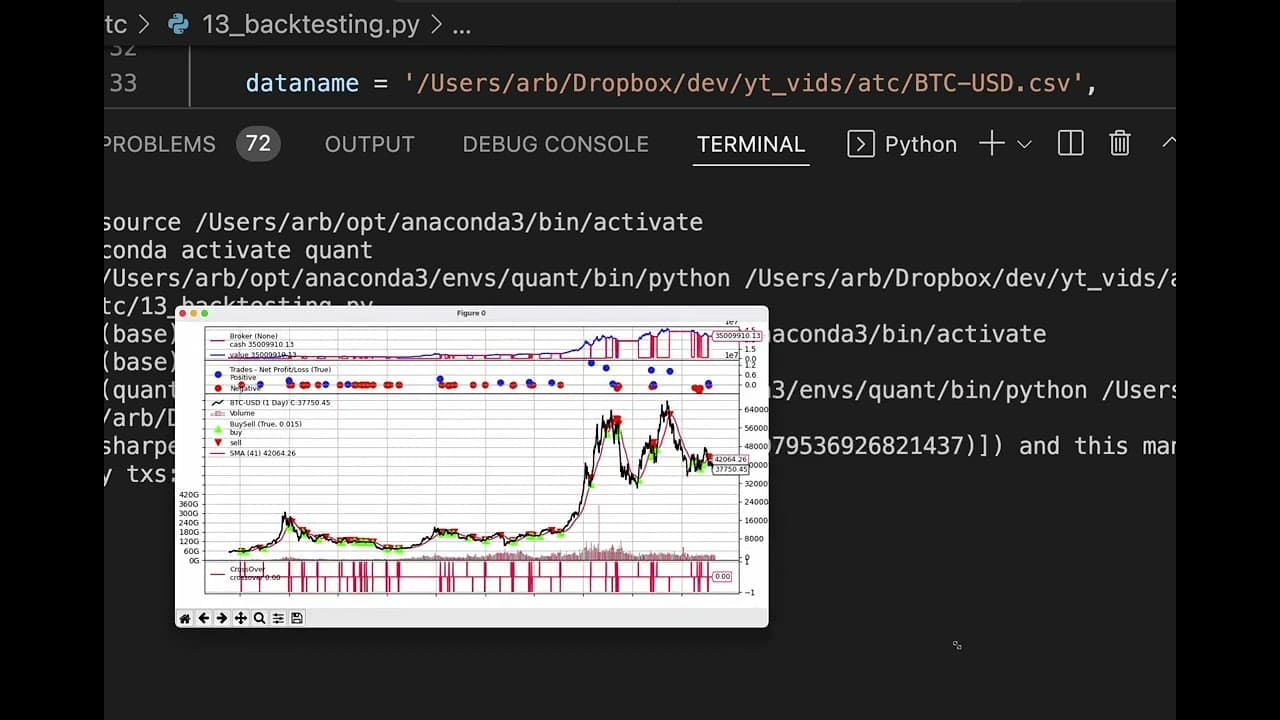Click the Python file icon in breadcrumb
This screenshot has height=720, width=1280.
click(x=179, y=24)
